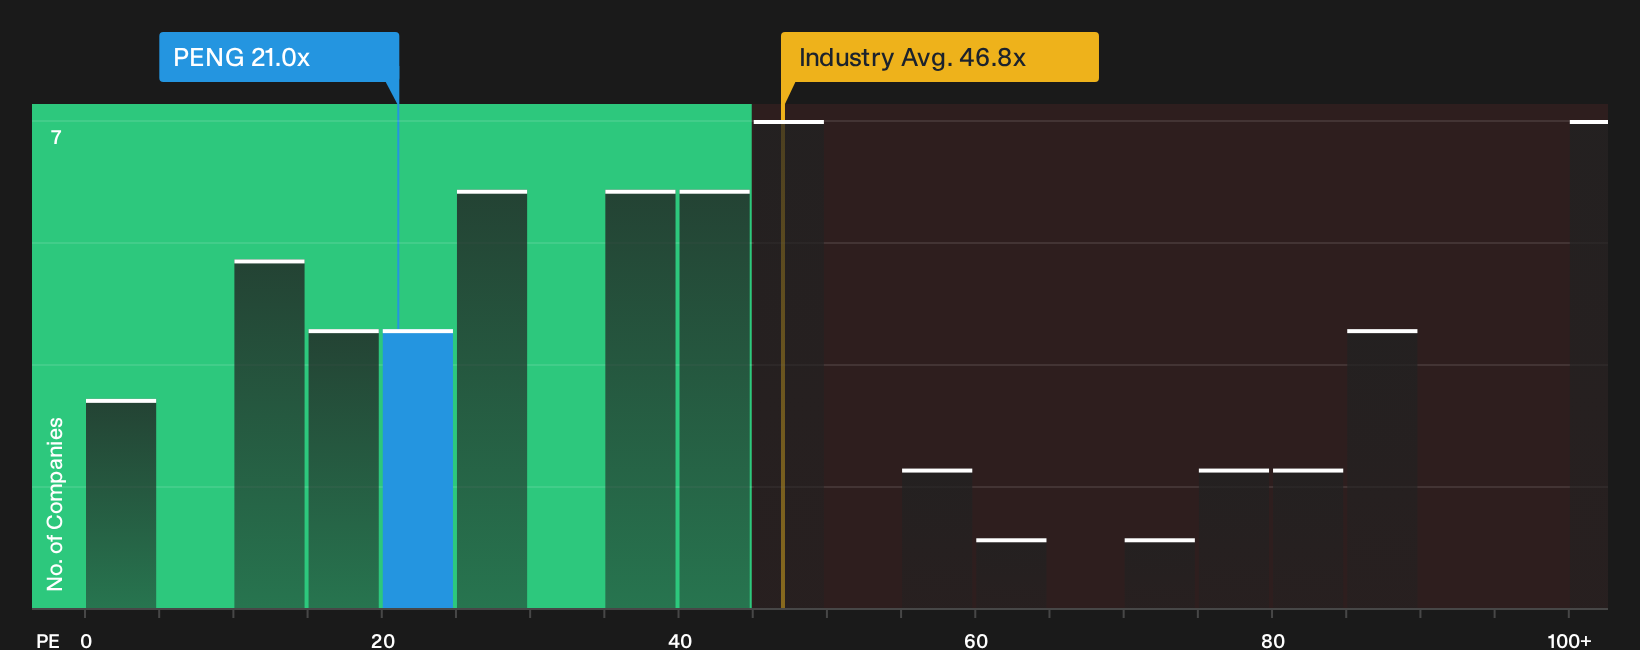This screenshot has width=1640, height=650.
Task: Select the bar for PE 15 to 20
Action: pos(344,469)
